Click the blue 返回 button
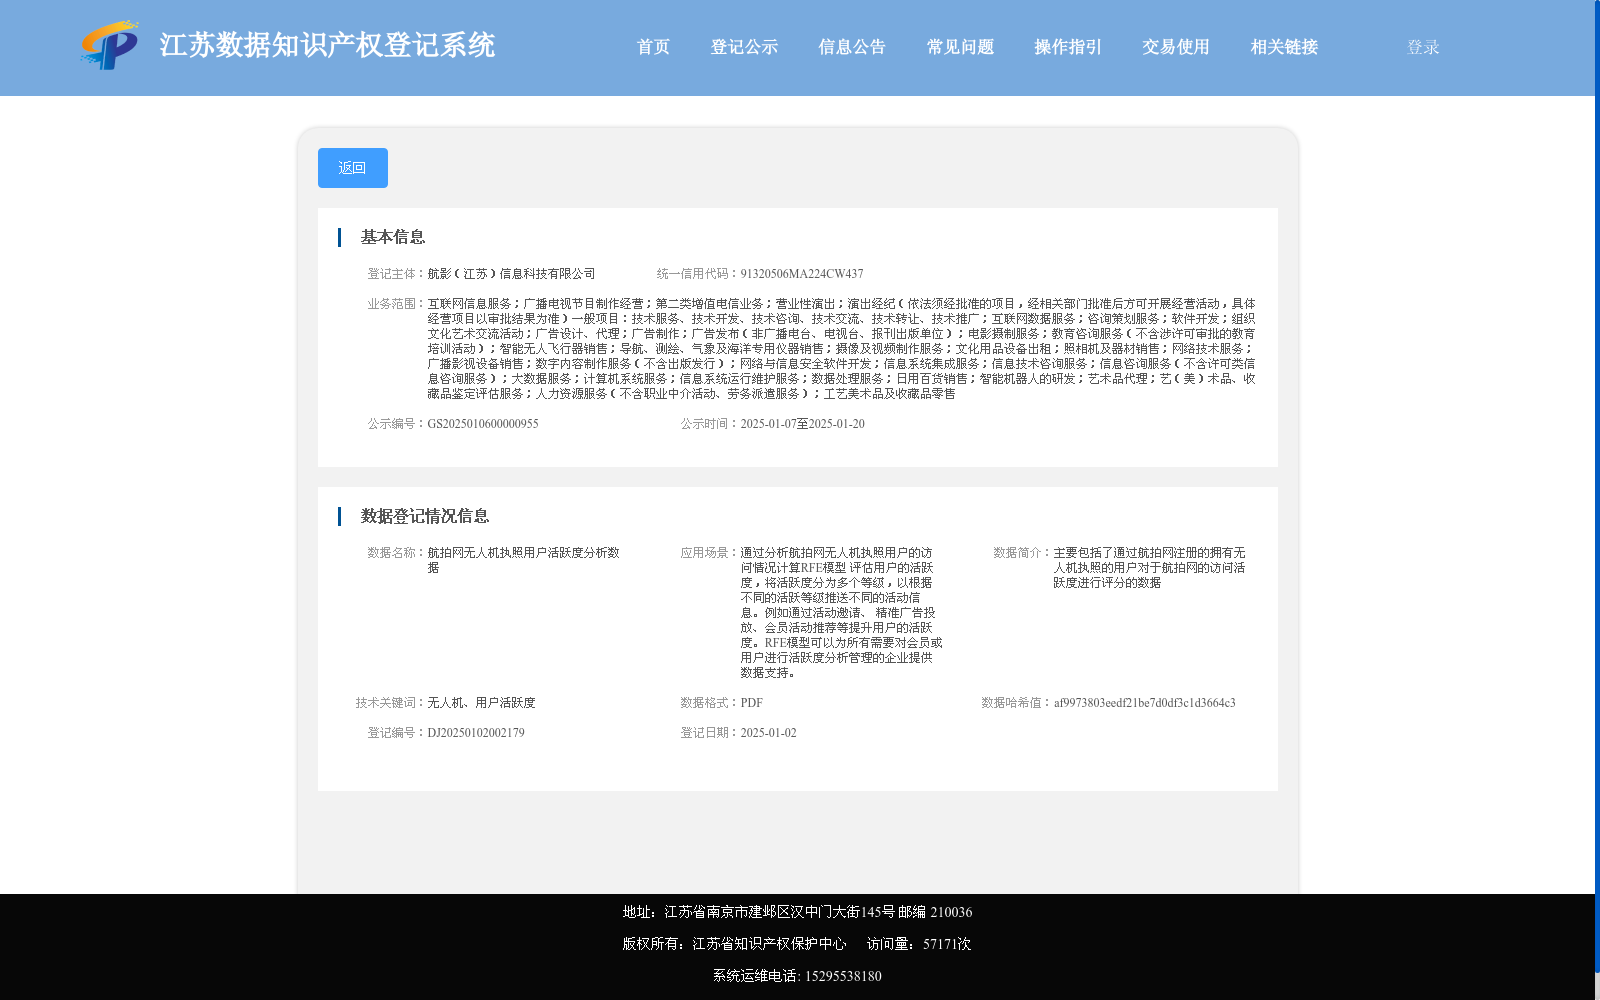Image resolution: width=1600 pixels, height=1000 pixels. (353, 168)
